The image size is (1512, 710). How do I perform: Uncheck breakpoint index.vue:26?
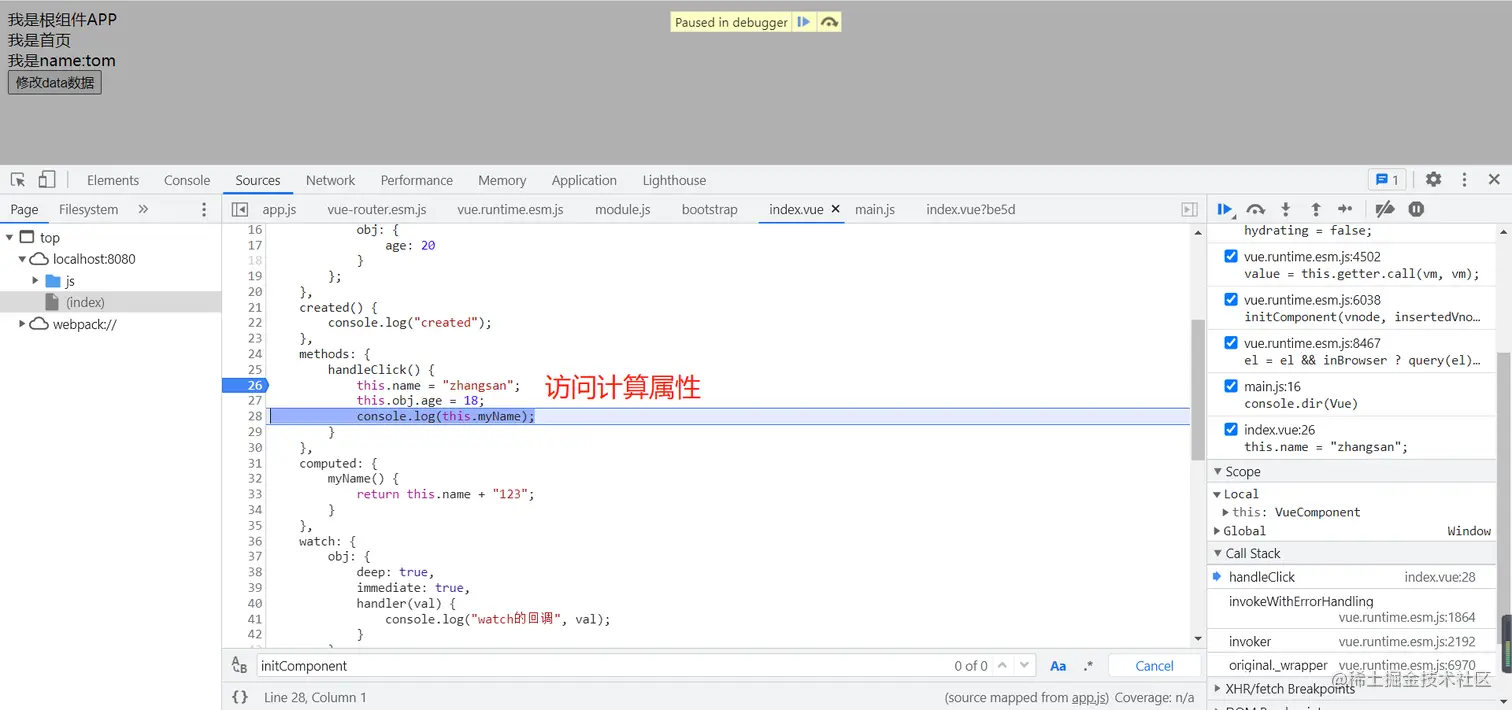1231,429
